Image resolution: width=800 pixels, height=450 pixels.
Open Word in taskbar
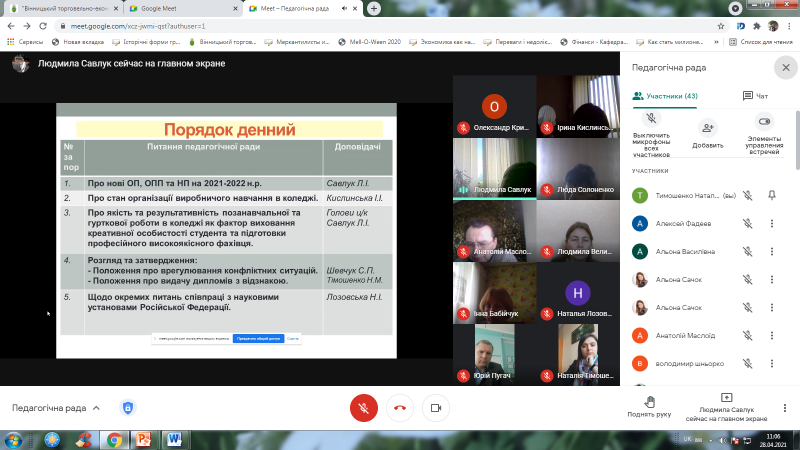[x=174, y=440]
